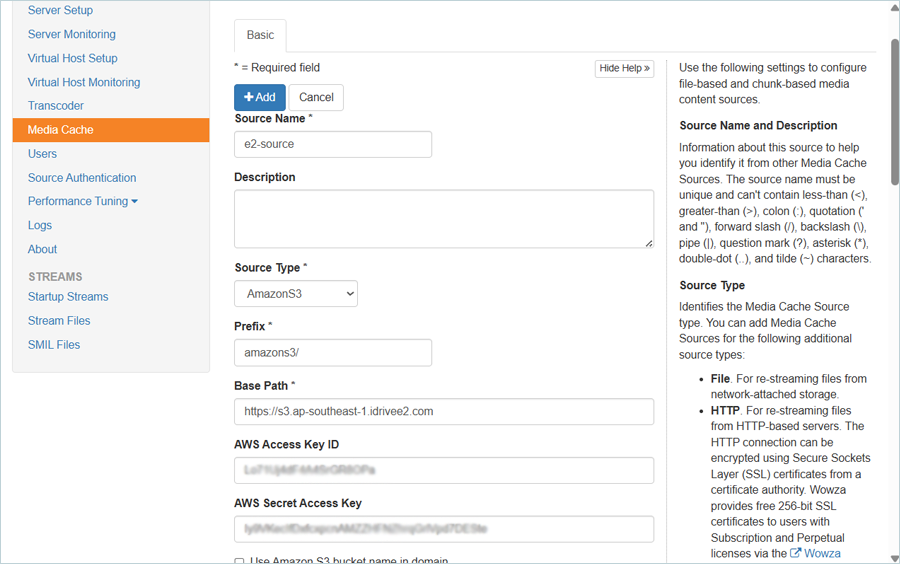Open Source Authentication settings
Screen dimensions: 900x564
(82, 178)
